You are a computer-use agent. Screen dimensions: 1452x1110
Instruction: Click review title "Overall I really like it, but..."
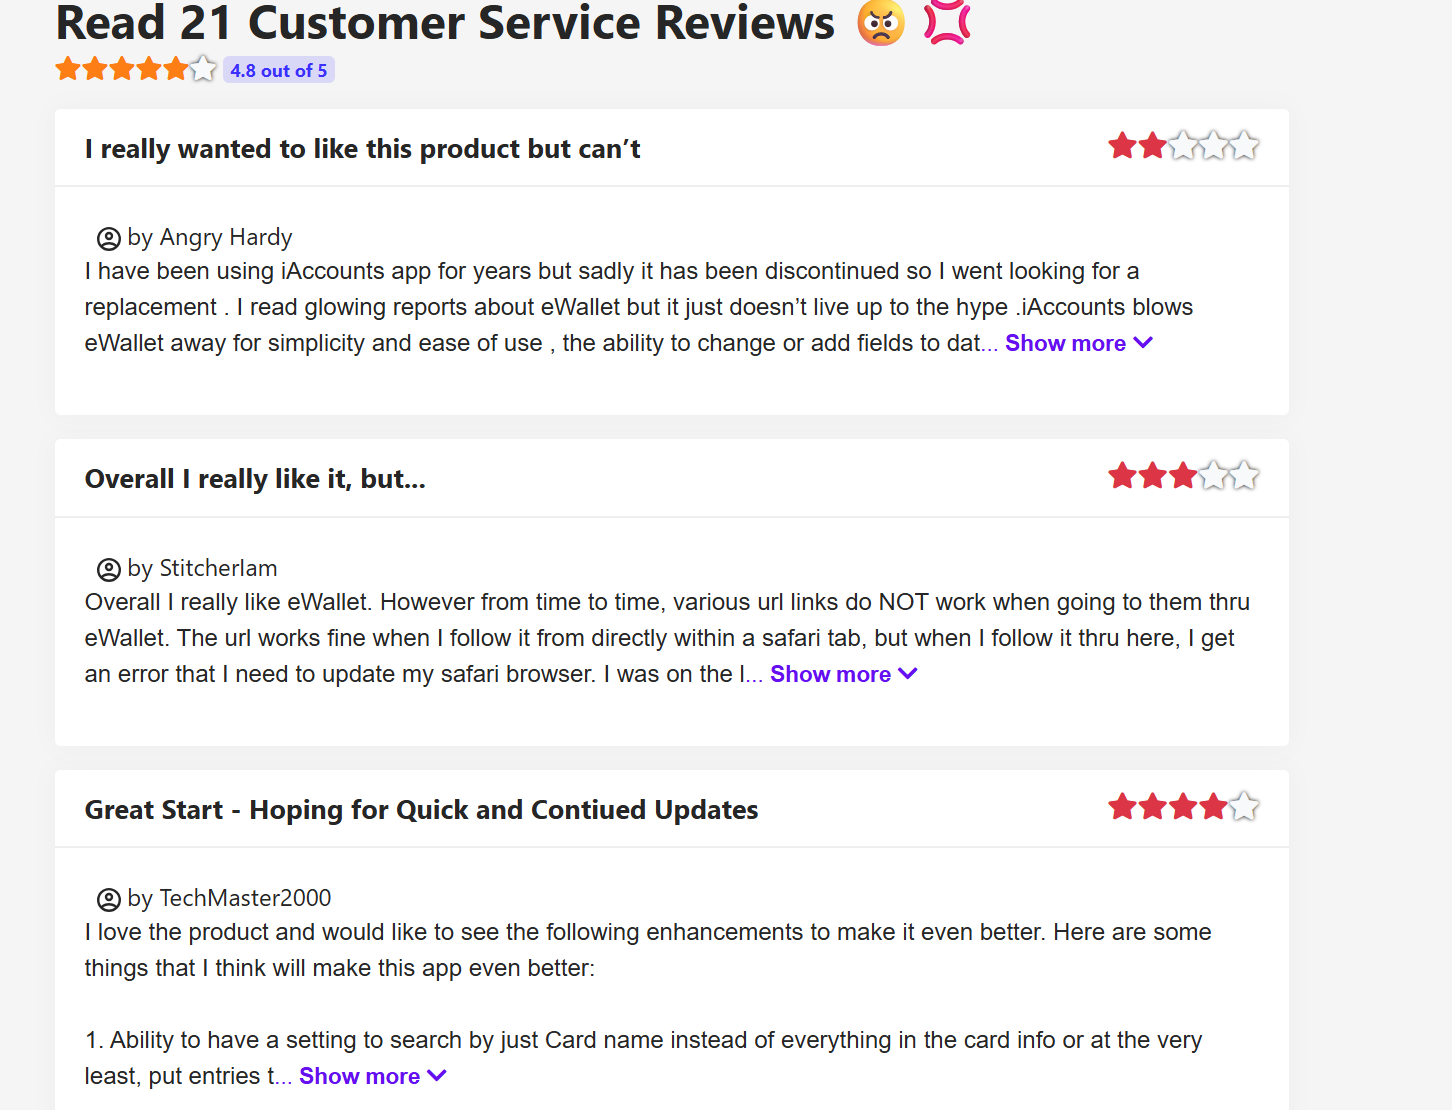pos(255,479)
